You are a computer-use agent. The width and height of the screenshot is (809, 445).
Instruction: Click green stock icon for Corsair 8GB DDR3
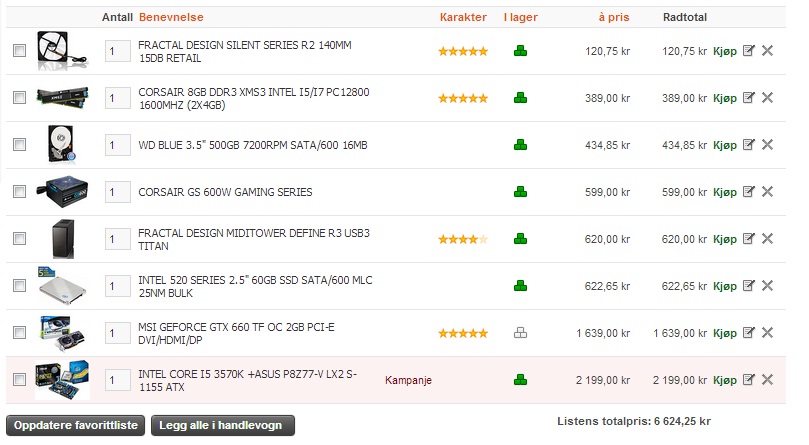(520, 98)
